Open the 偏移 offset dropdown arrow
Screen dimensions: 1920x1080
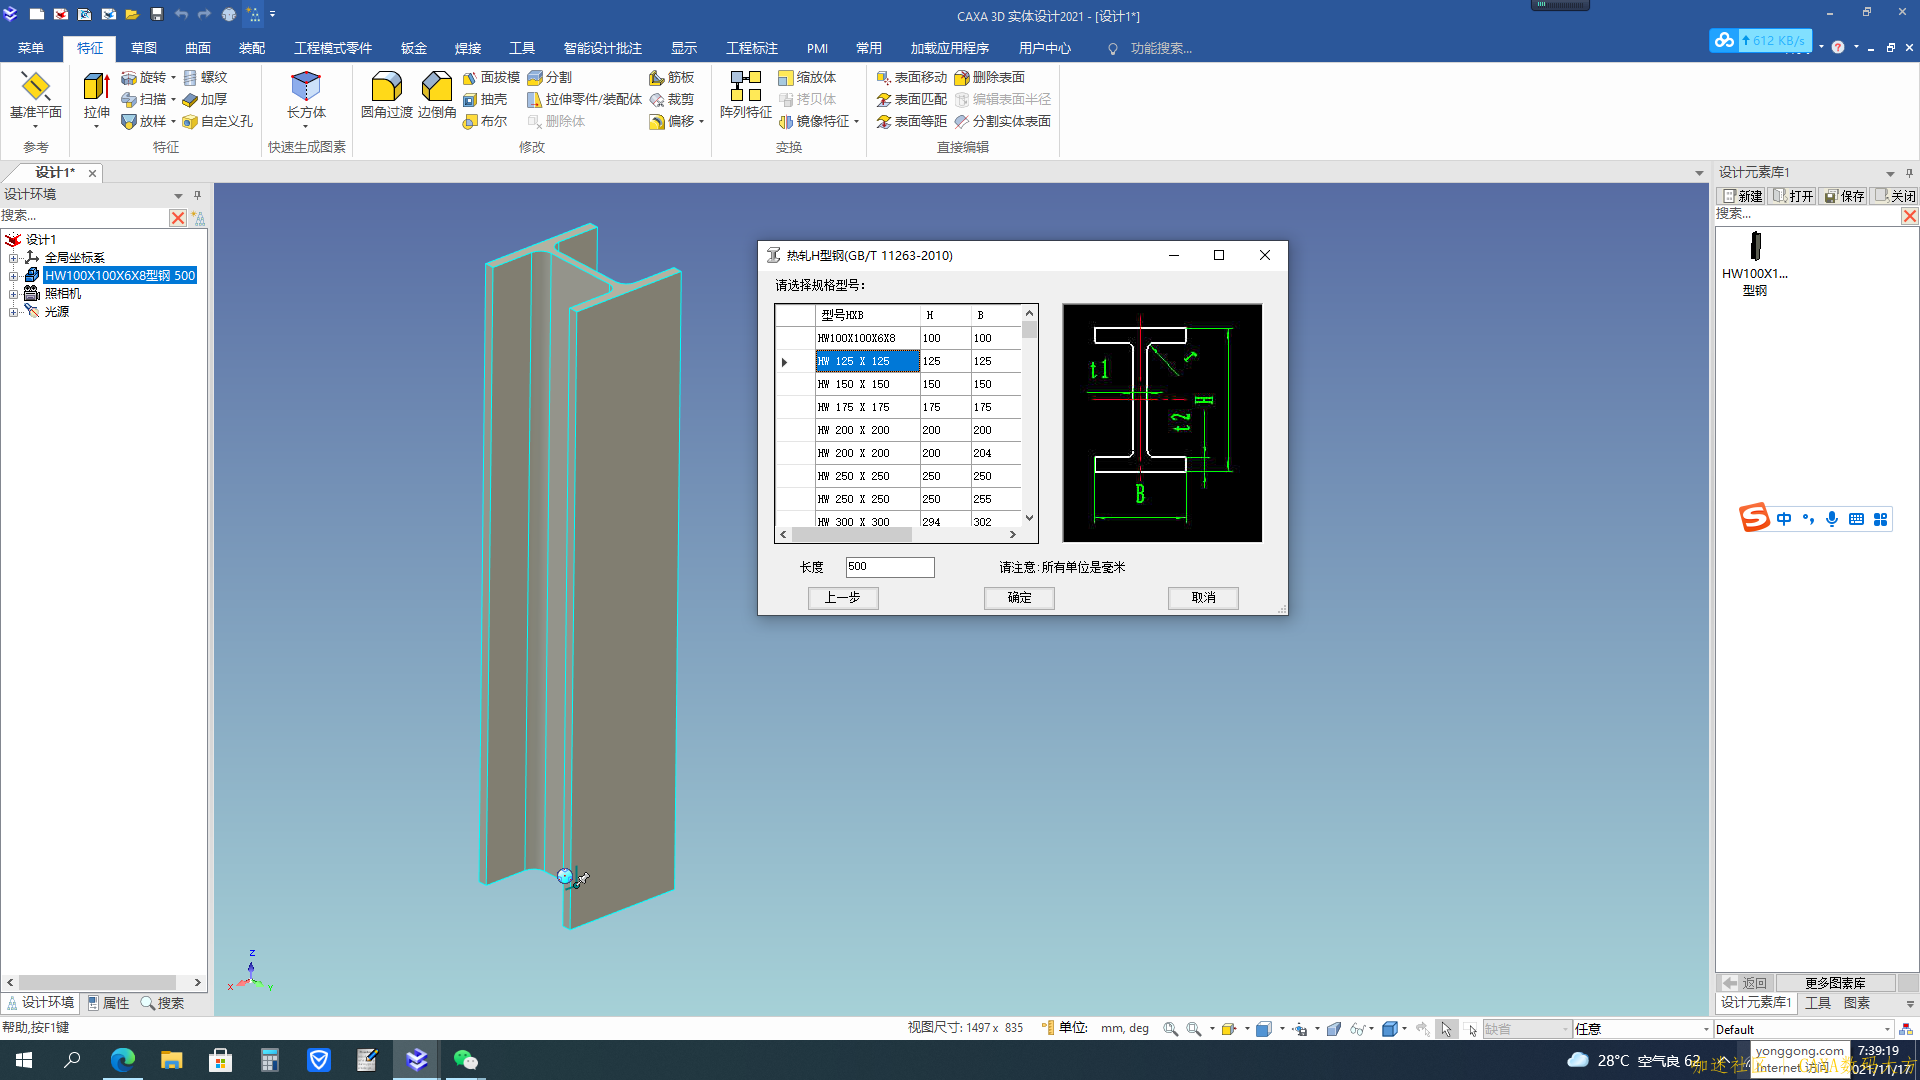pyautogui.click(x=702, y=122)
